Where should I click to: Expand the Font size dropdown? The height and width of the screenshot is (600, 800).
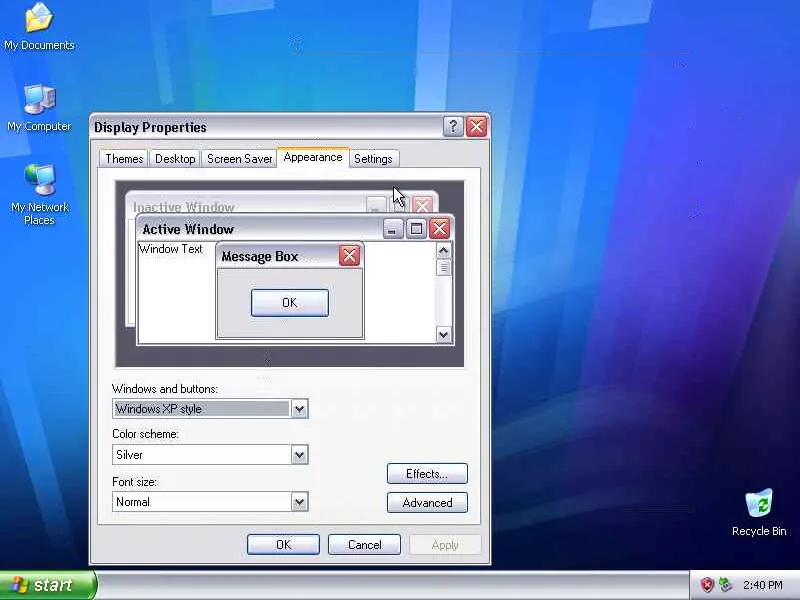click(x=299, y=502)
